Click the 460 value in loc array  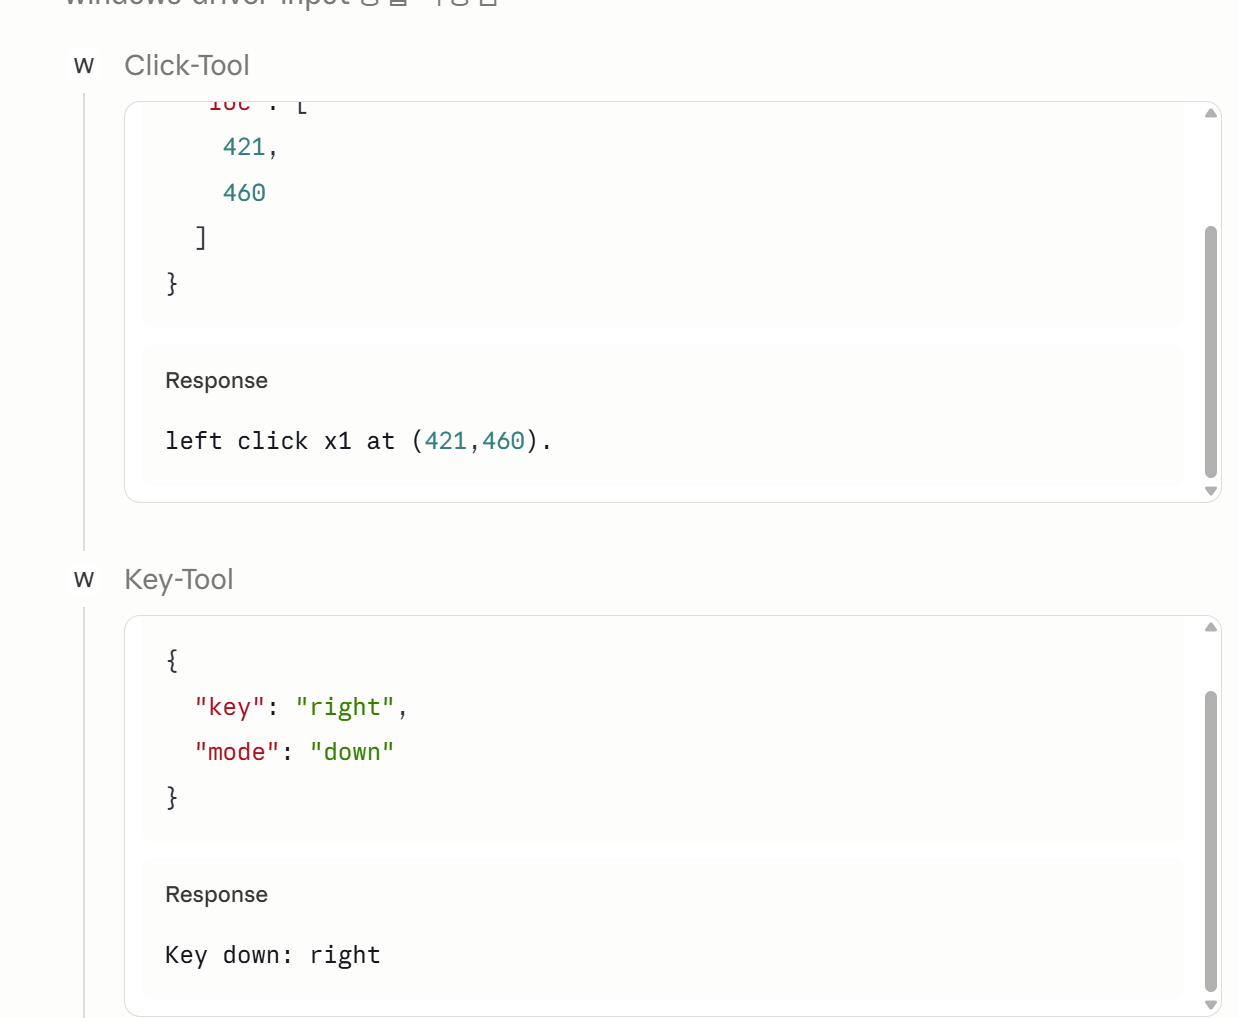244,193
